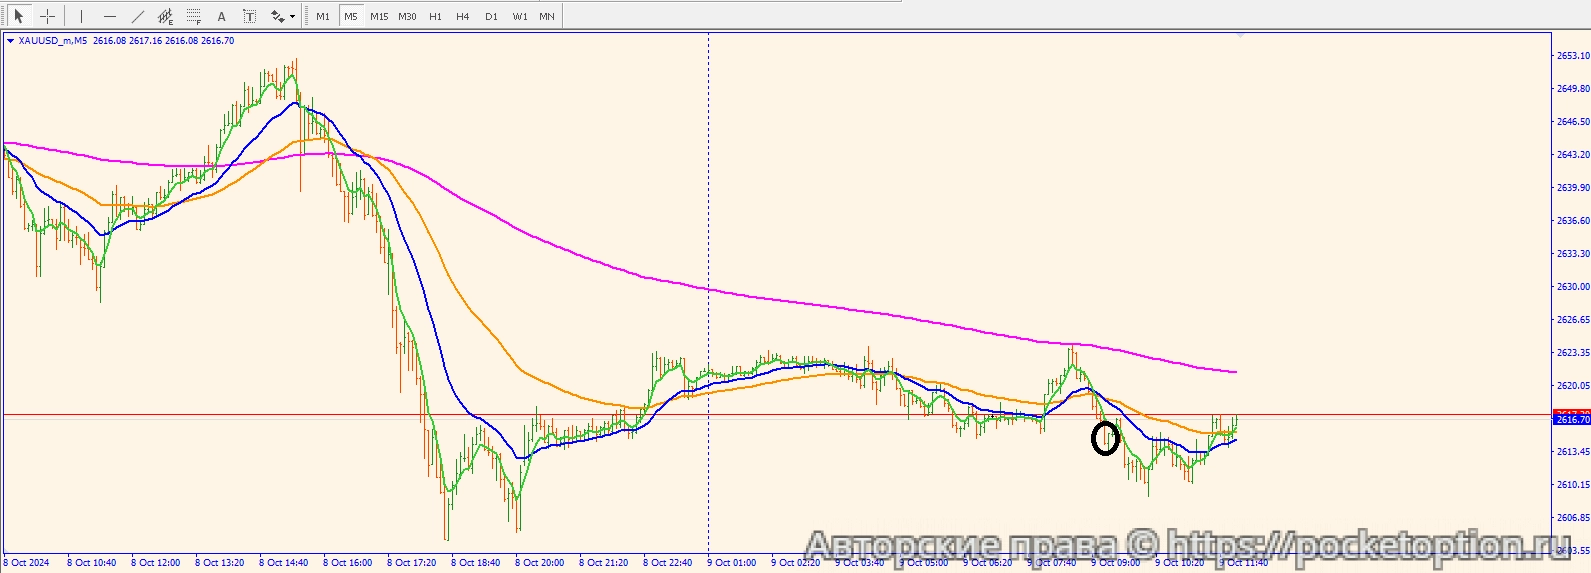Switch chart to M15 timeframe

[x=379, y=16]
